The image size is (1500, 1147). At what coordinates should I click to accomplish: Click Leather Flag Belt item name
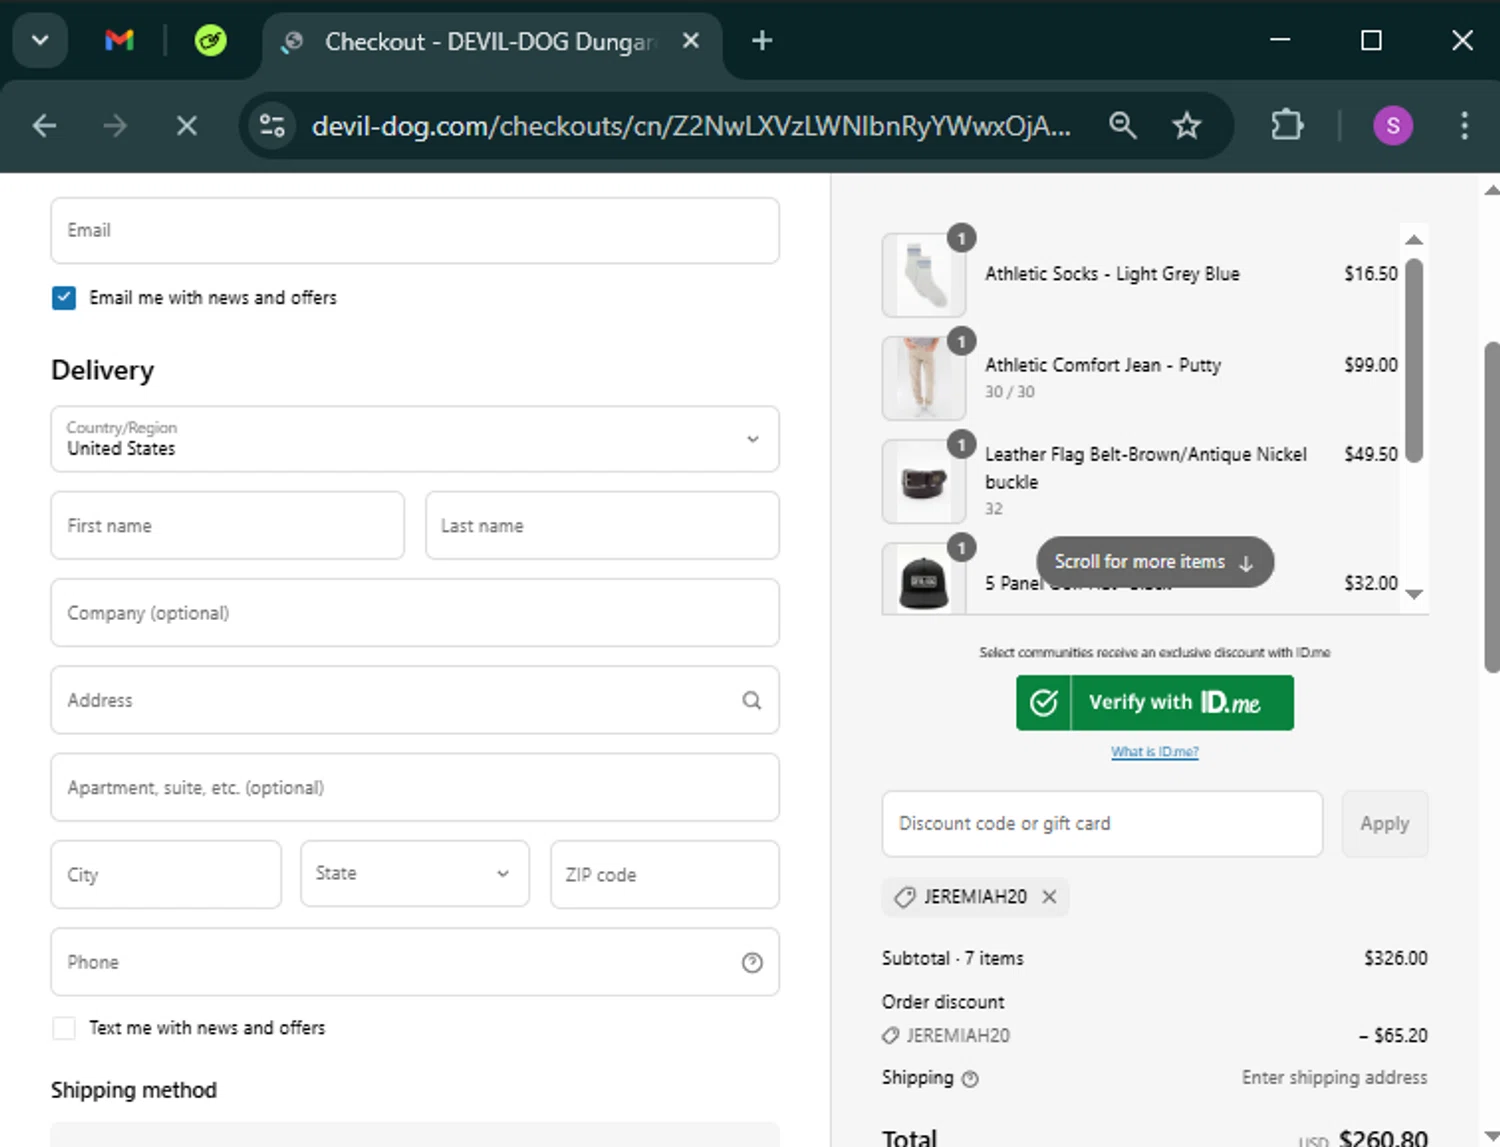click(1146, 468)
